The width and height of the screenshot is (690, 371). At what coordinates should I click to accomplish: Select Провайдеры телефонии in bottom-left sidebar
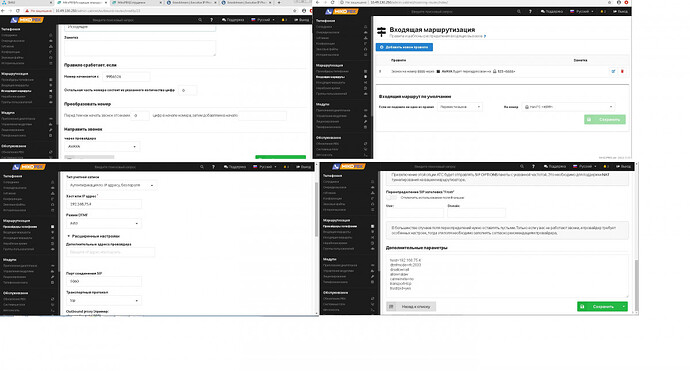coord(20,227)
